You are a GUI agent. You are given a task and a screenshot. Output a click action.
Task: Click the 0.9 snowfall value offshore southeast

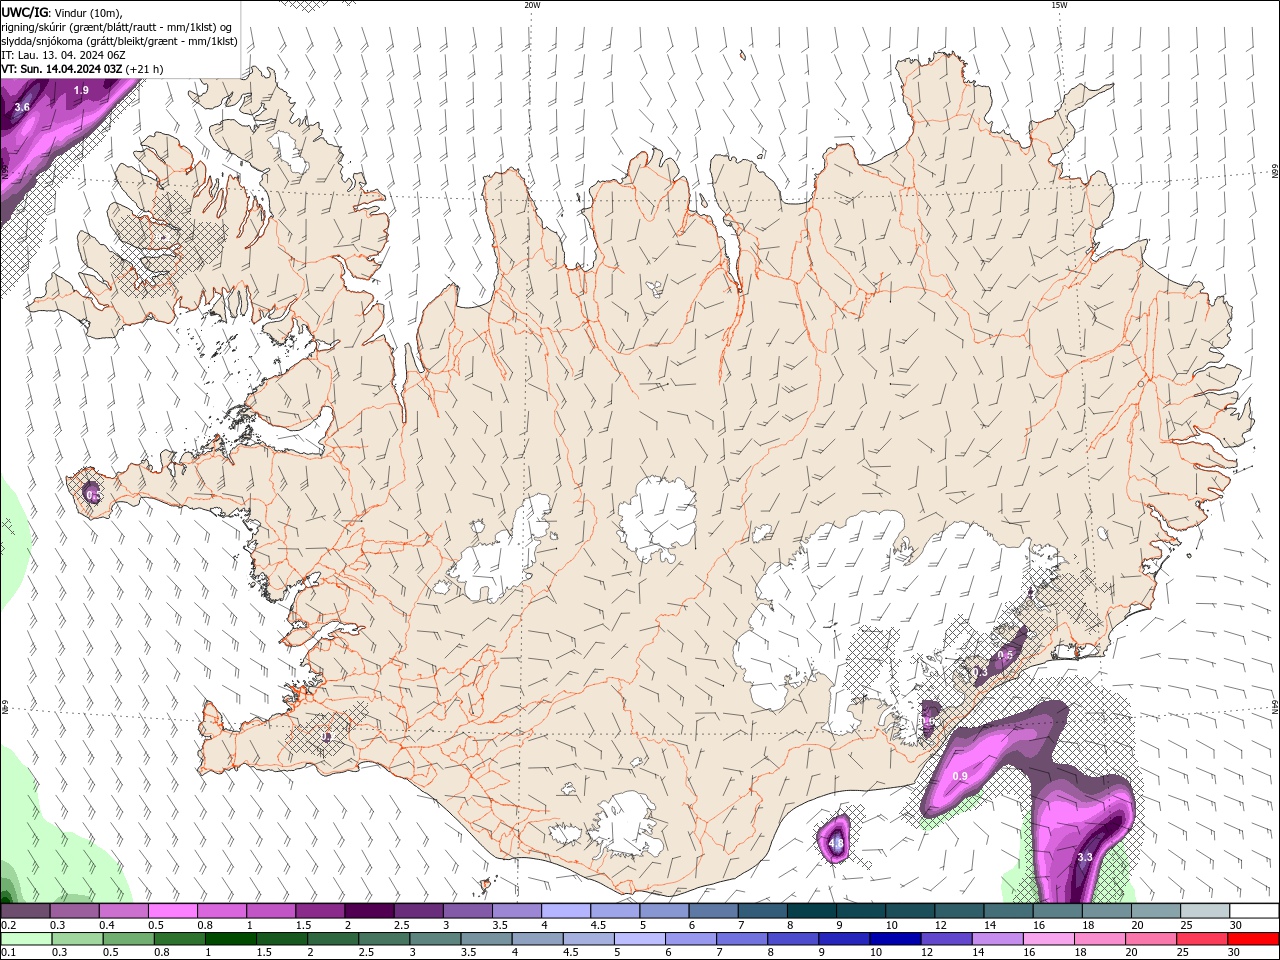(x=960, y=776)
